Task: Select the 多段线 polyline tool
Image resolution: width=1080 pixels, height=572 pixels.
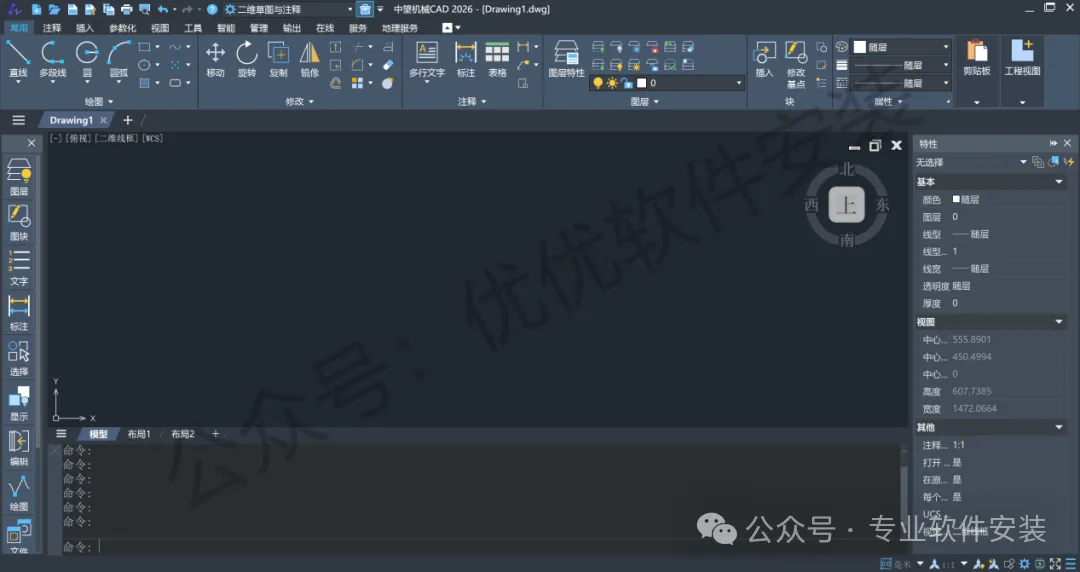Action: pyautogui.click(x=52, y=59)
